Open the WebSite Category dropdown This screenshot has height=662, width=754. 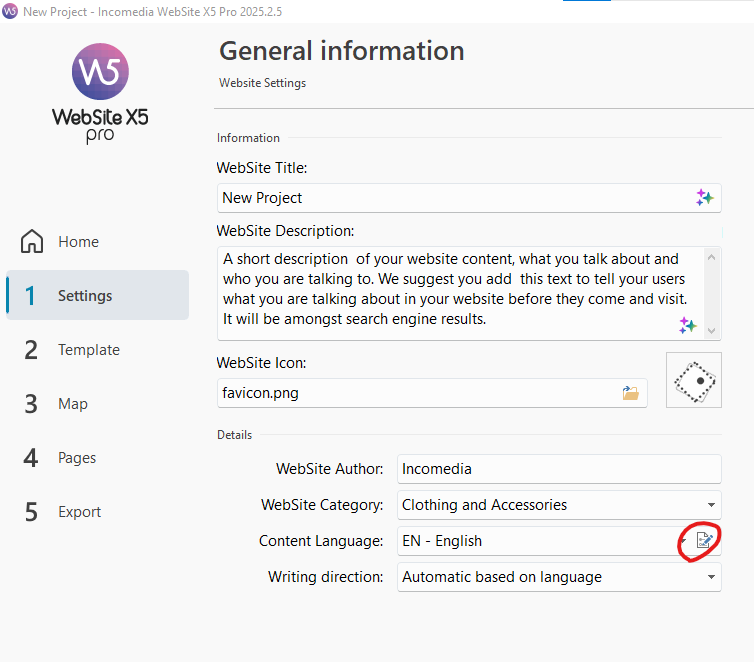pyautogui.click(x=559, y=505)
